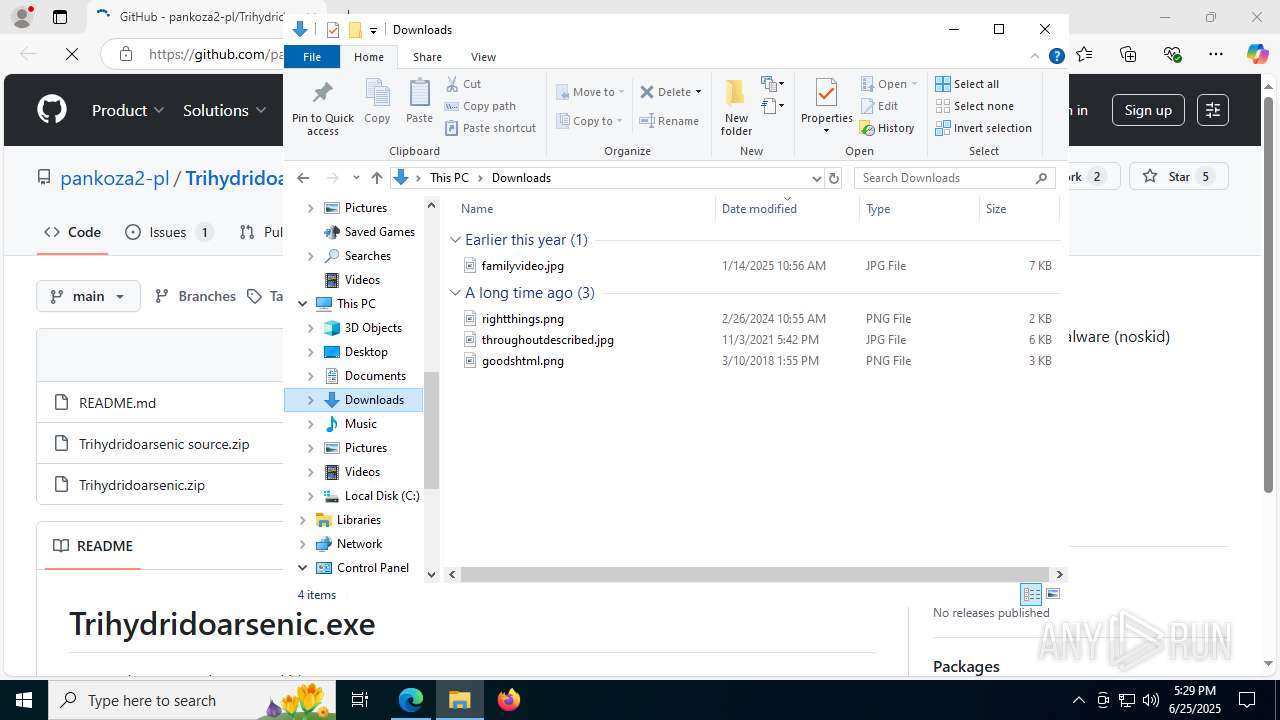Open Explorer Help question mark icon
The height and width of the screenshot is (720, 1280).
coord(1056,57)
